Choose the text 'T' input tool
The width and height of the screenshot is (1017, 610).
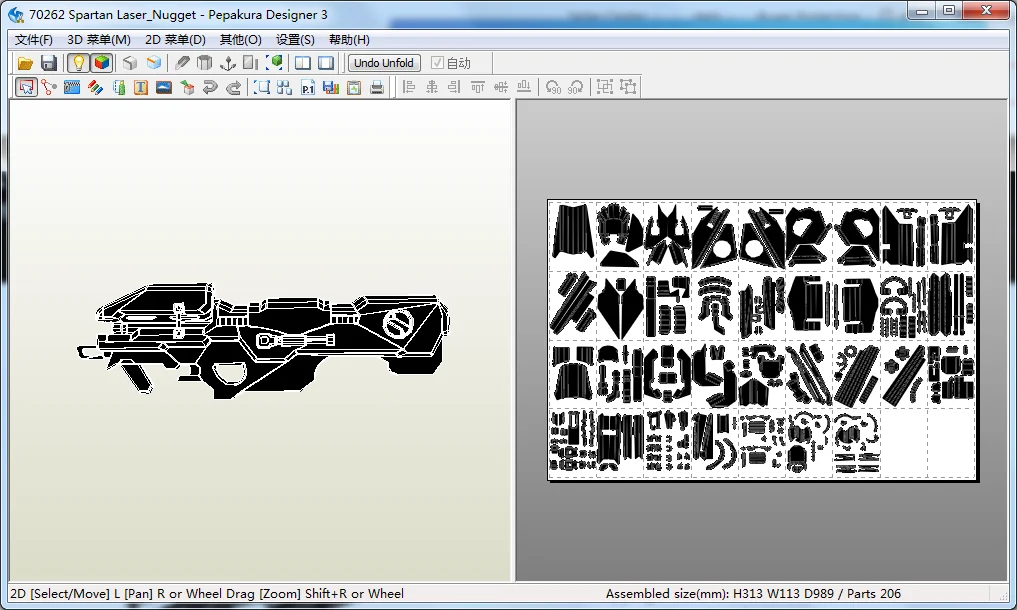click(x=141, y=87)
